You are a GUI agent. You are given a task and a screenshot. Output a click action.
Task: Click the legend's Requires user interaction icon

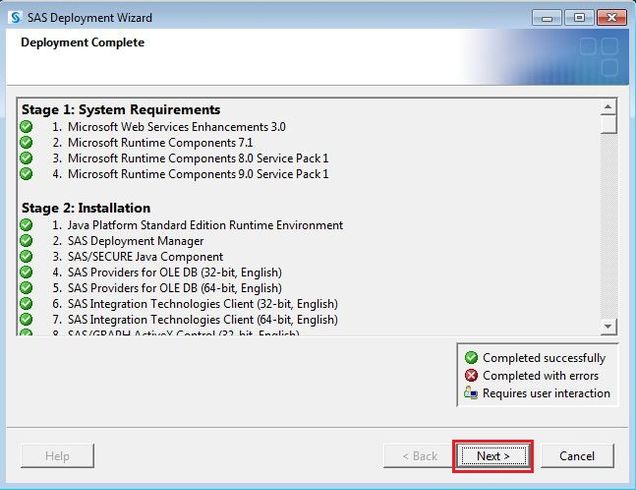coord(471,393)
